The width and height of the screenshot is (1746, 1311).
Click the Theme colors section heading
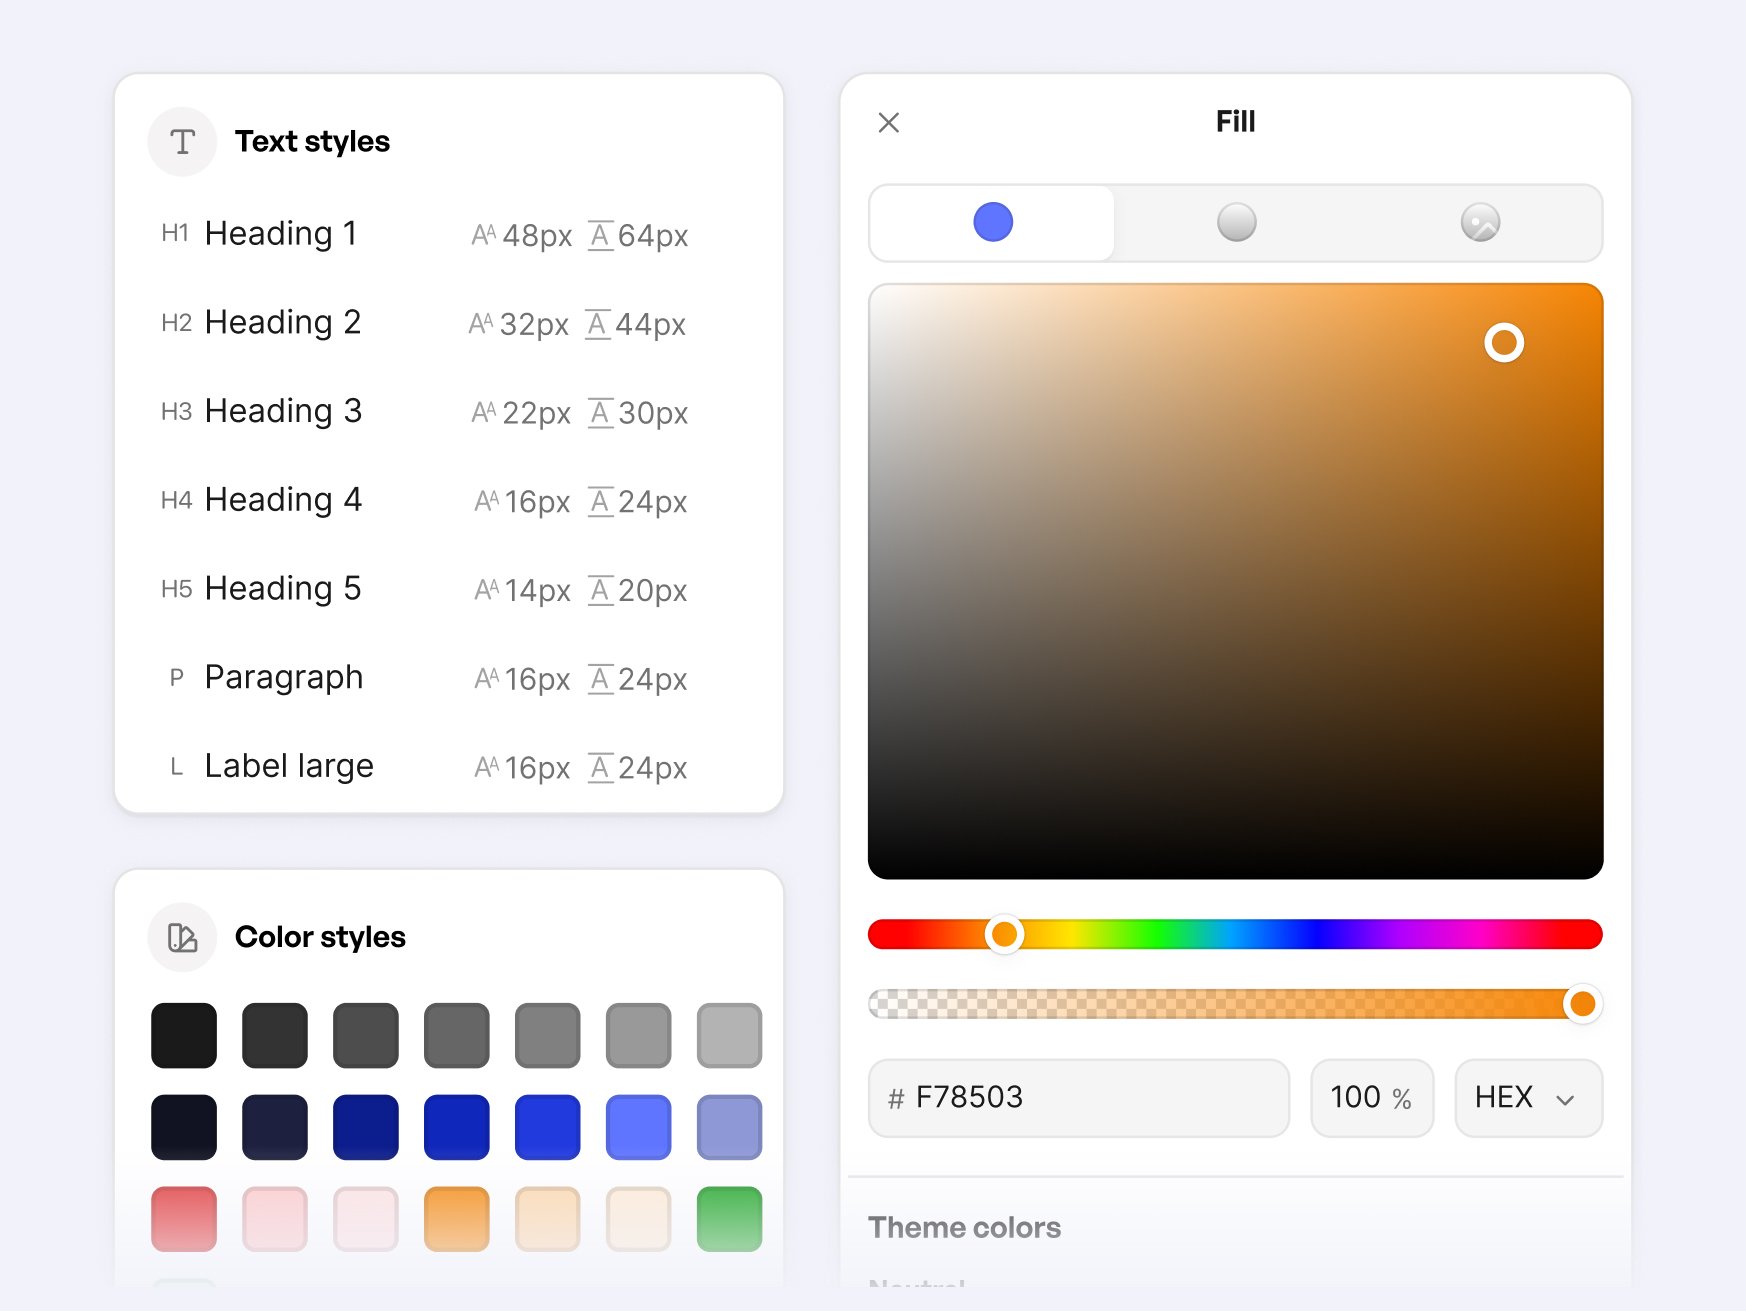(964, 1228)
